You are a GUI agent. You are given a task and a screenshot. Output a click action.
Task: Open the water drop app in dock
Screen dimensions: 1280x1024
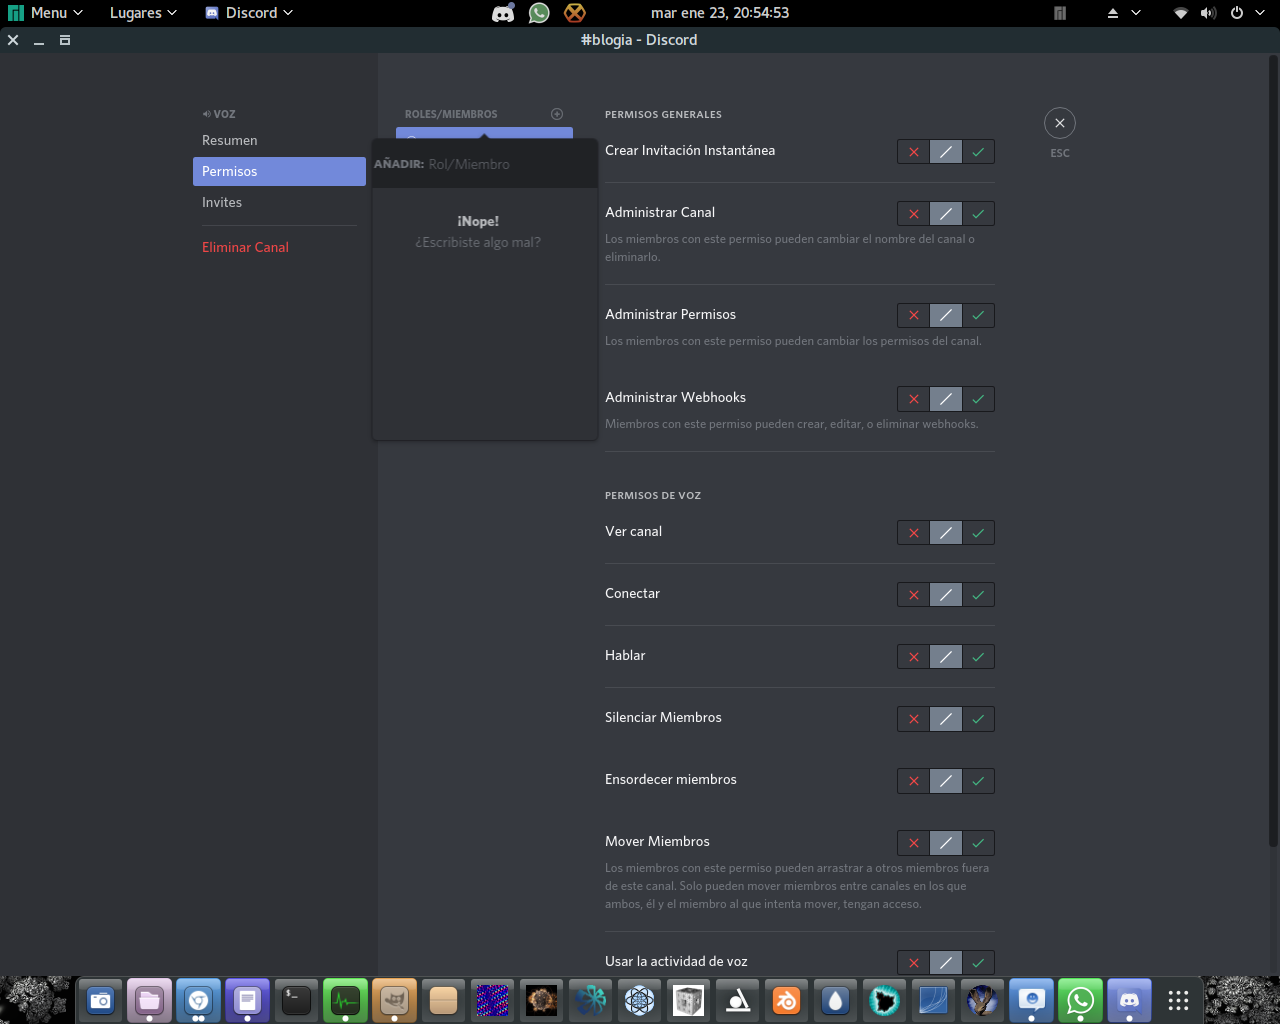click(835, 1000)
